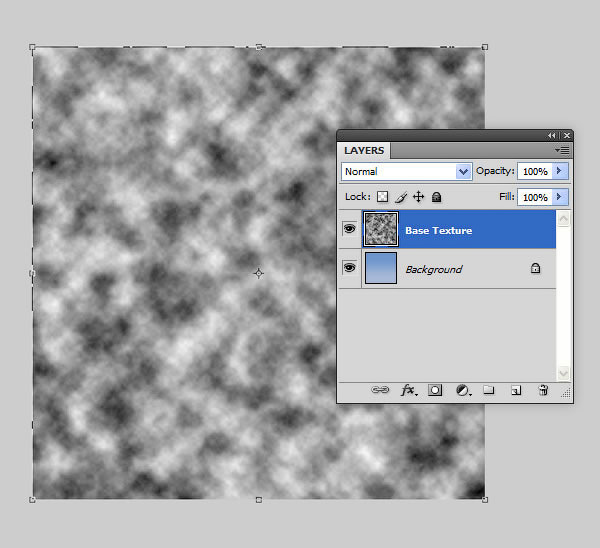Click the bottom-middle transform handle
Screen dimensions: 600x548
click(x=259, y=500)
